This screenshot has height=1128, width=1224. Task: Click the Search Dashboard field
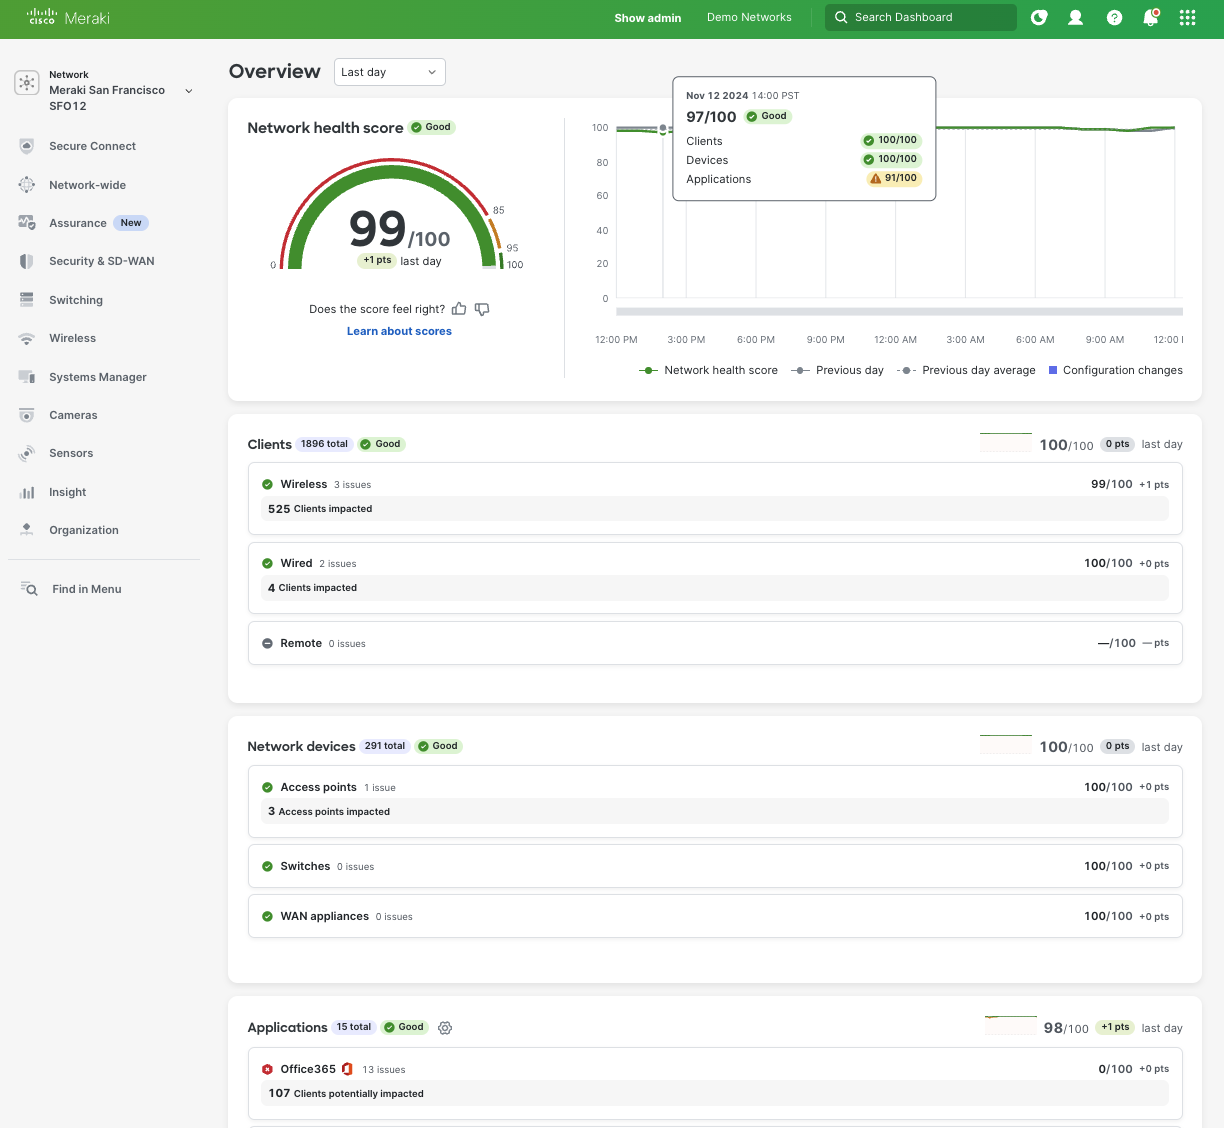click(920, 17)
